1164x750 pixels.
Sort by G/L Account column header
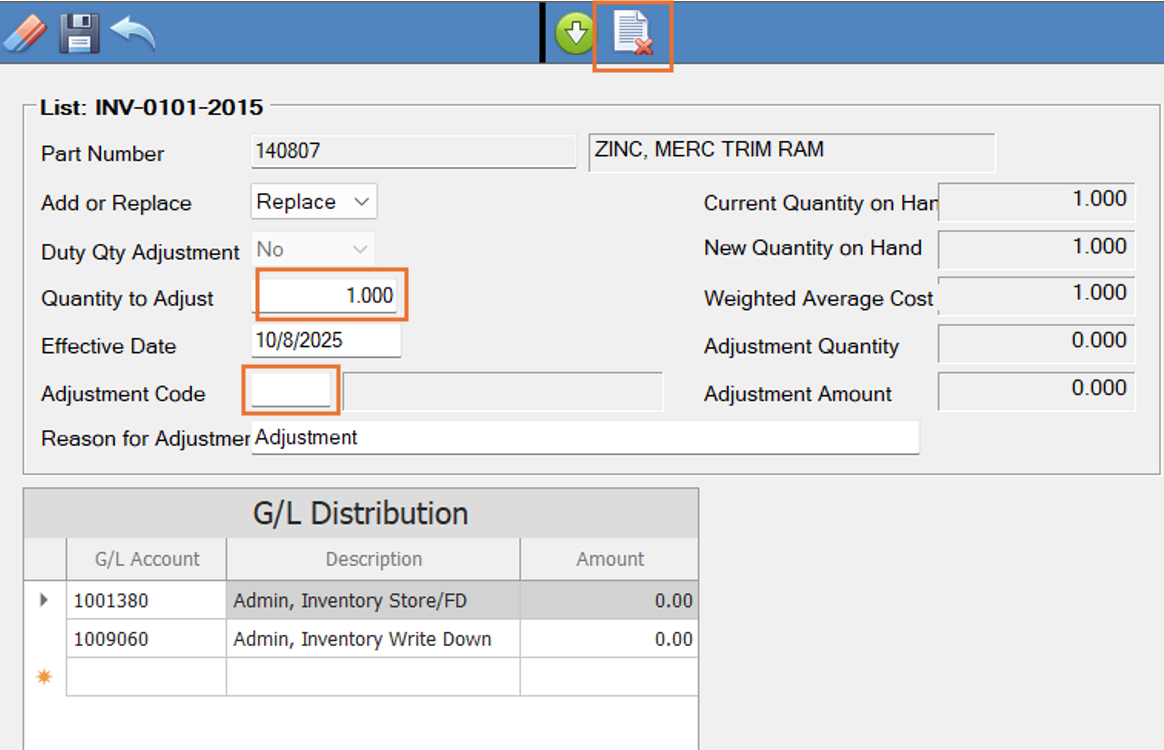click(146, 559)
